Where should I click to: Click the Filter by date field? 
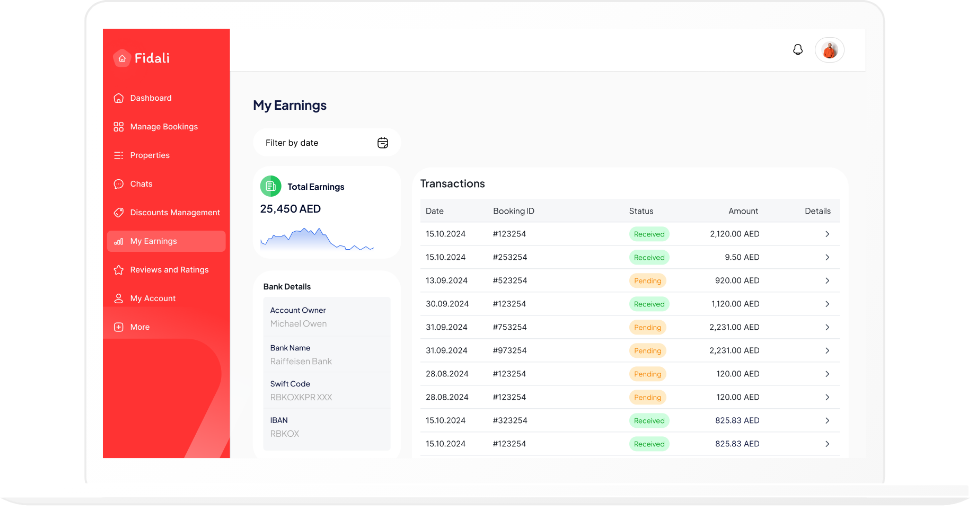coord(327,143)
